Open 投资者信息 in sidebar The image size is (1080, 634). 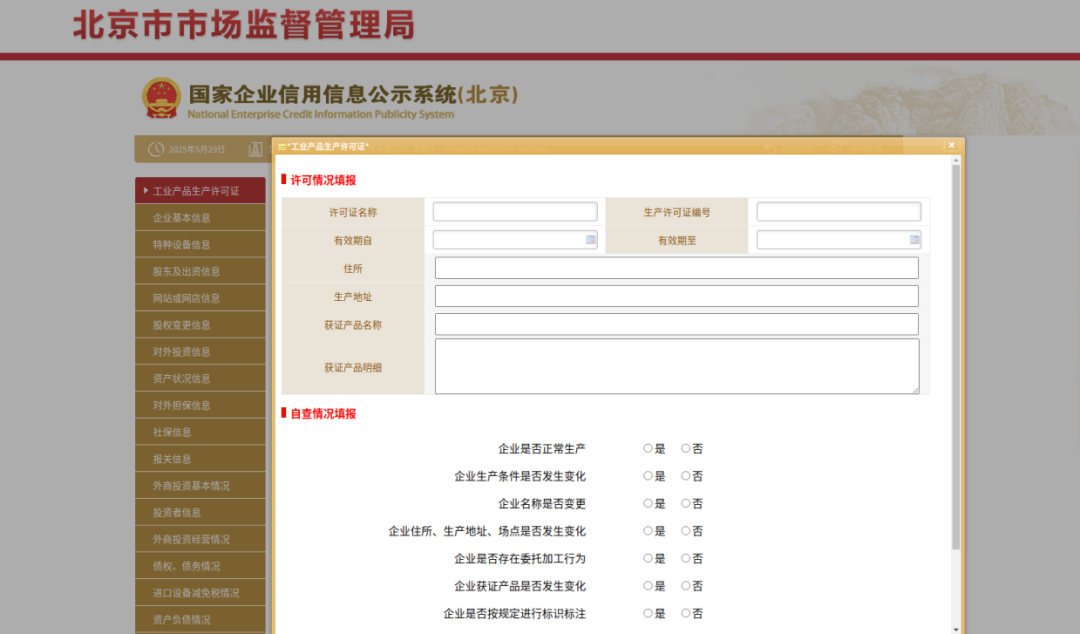(x=200, y=513)
